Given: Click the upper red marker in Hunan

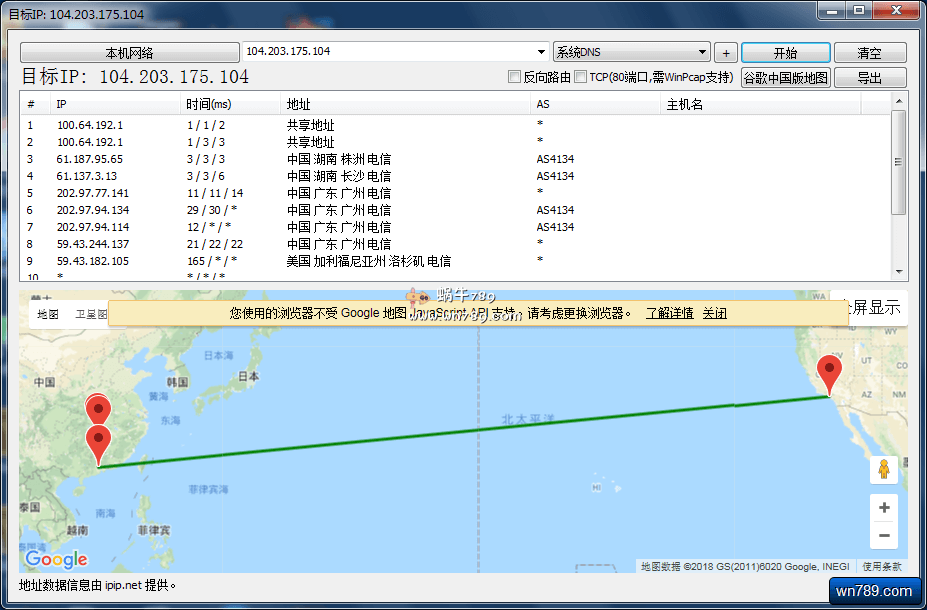Looking at the screenshot, I should click(98, 409).
